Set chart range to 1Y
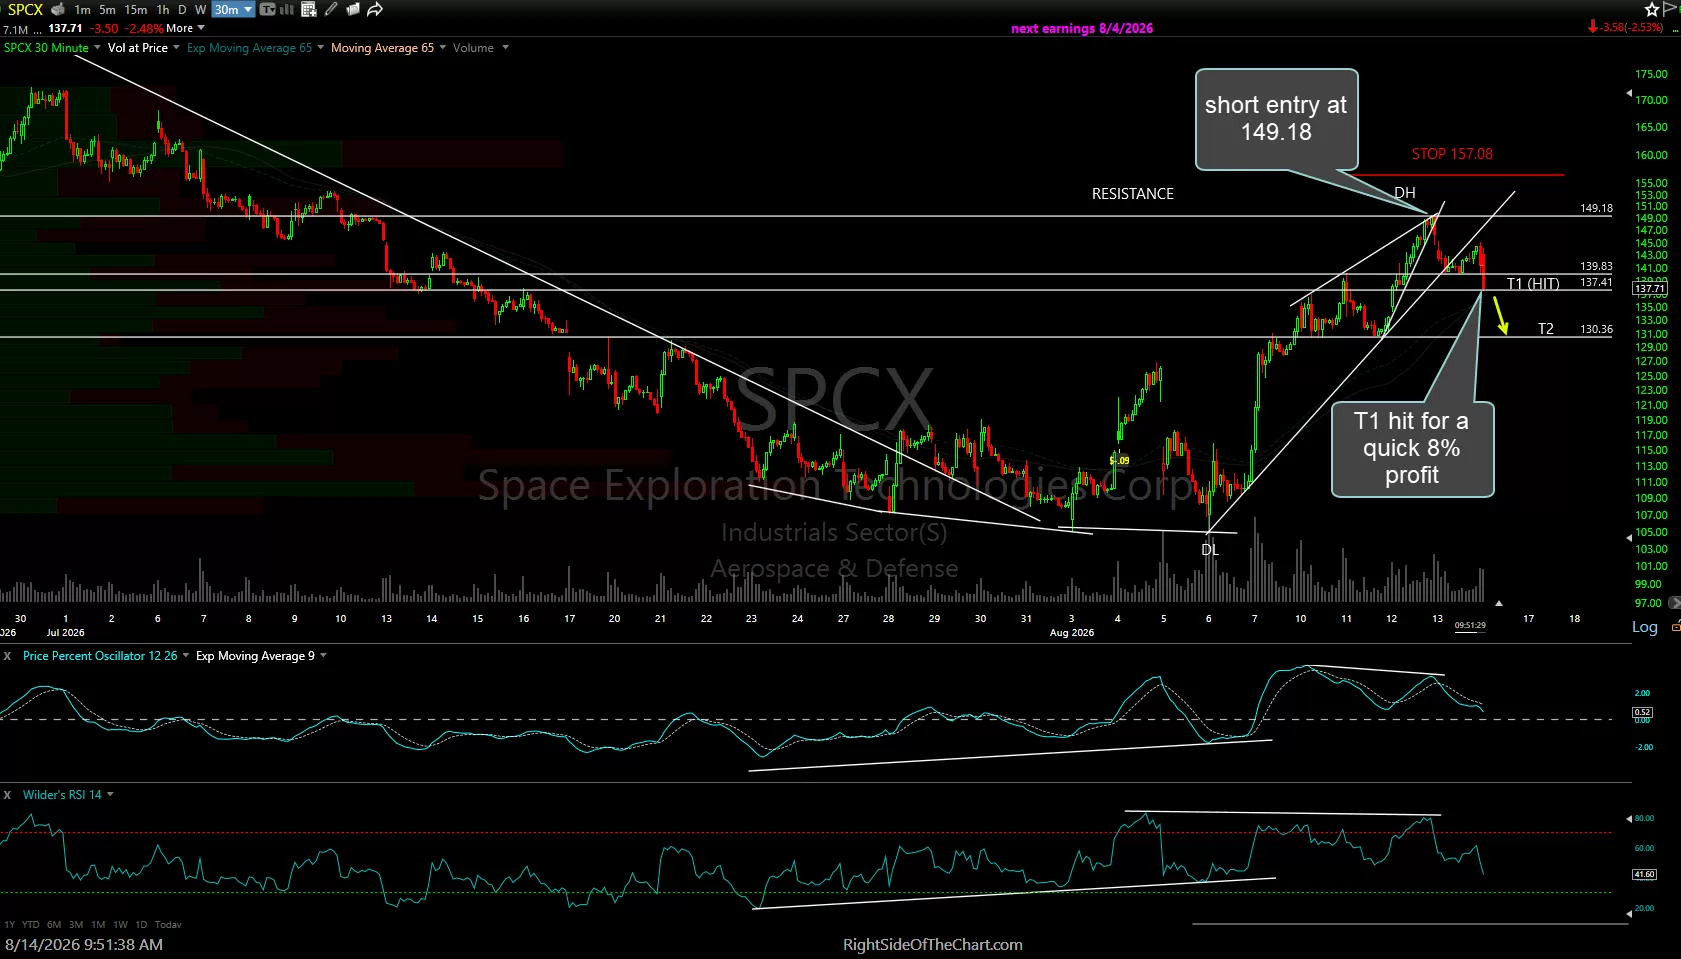The height and width of the screenshot is (959, 1681). click(x=10, y=925)
